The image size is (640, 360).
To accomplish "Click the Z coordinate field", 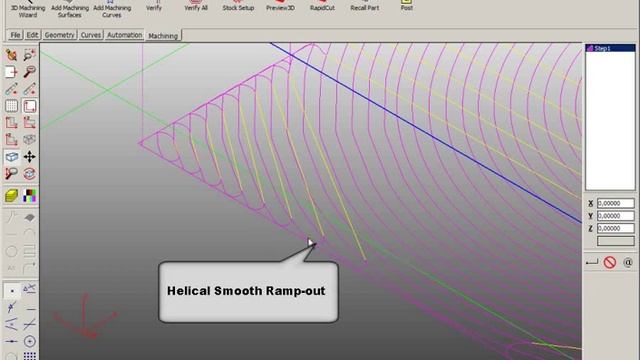I will tap(616, 229).
